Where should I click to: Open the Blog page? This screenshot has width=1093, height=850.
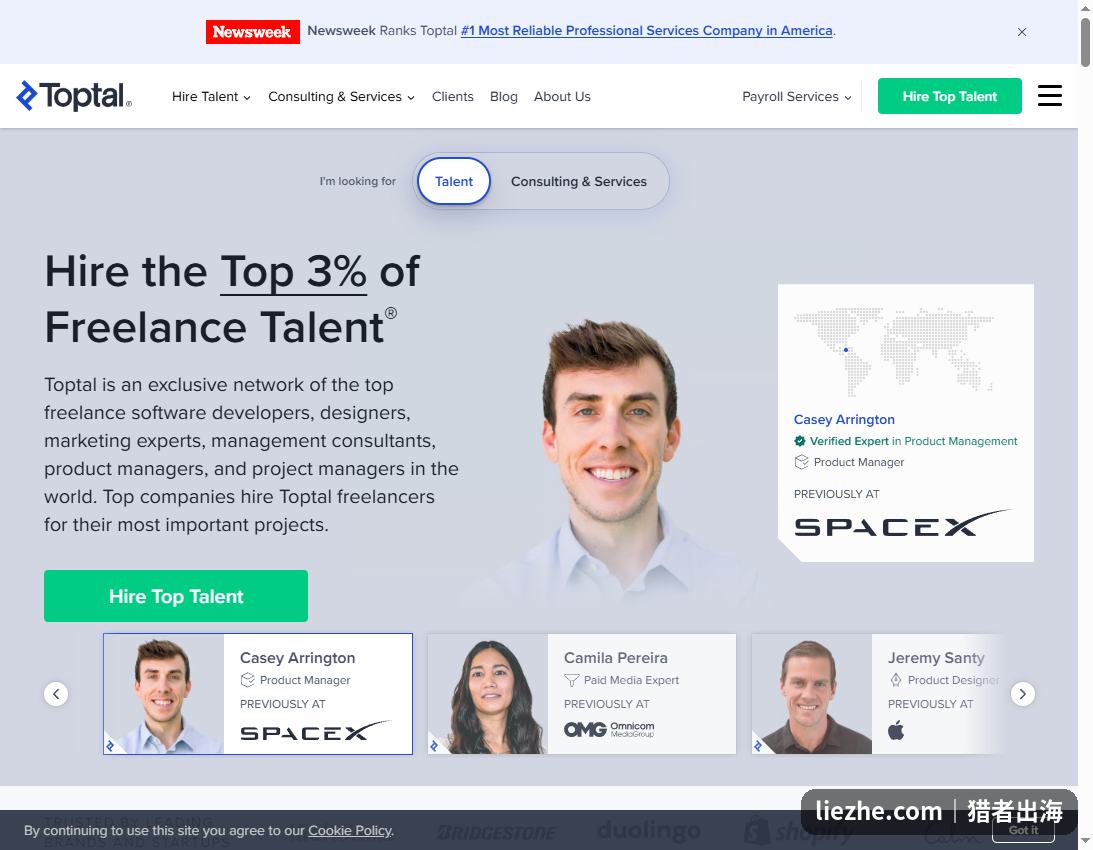[x=503, y=96]
